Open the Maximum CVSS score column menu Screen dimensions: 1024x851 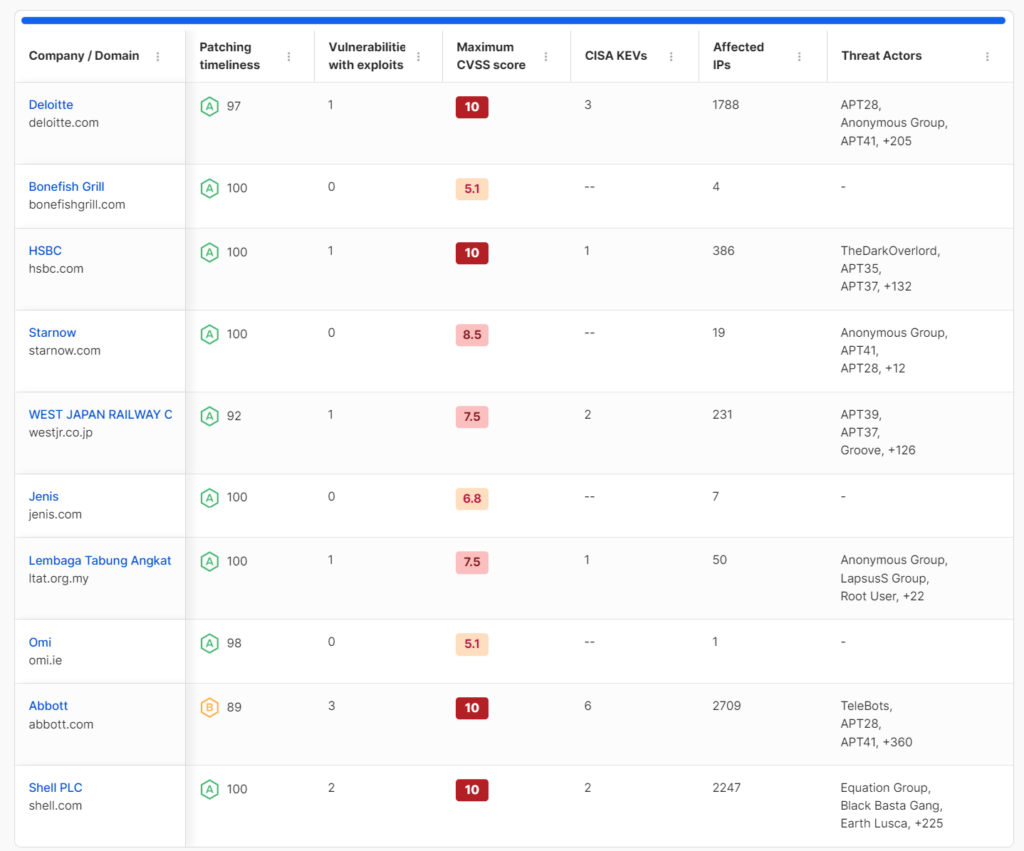tap(546, 57)
